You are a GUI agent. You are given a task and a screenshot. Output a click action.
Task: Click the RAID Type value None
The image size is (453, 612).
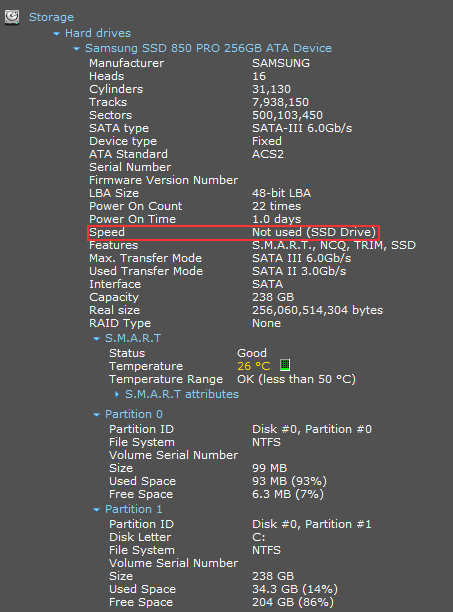(266, 323)
